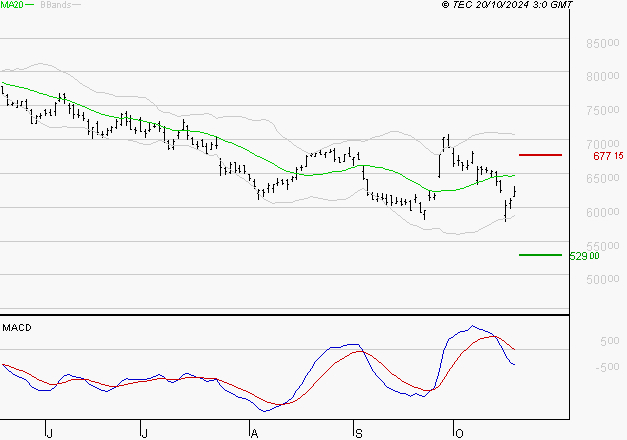Click the 600.00 price axis label
627x440 pixels.
603,212
